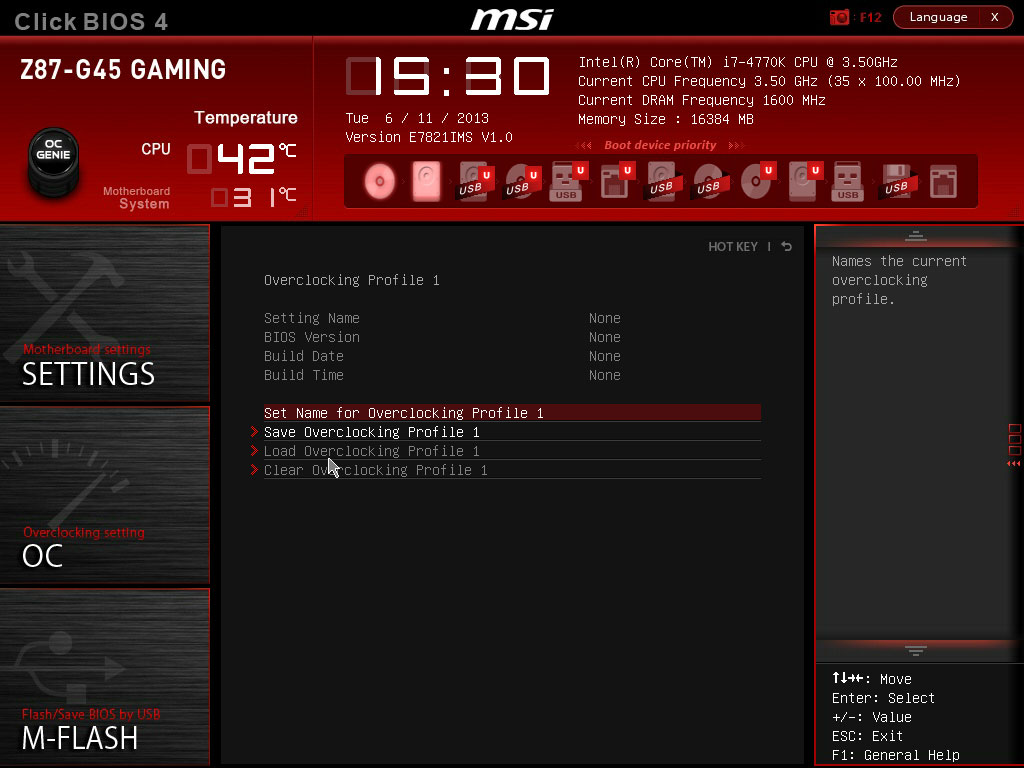The height and width of the screenshot is (768, 1024).
Task: Open Clear Overclocking Profile 1
Action: coord(512,470)
